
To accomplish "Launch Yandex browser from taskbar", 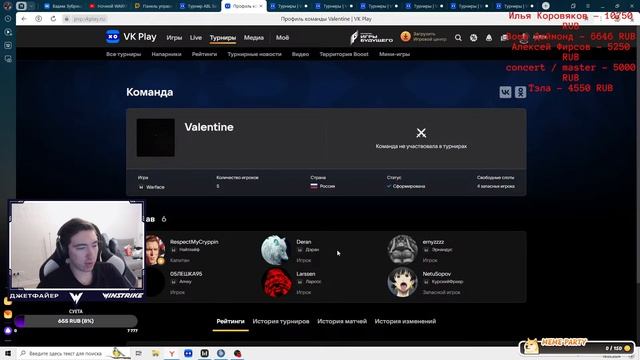I will tap(172, 353).
